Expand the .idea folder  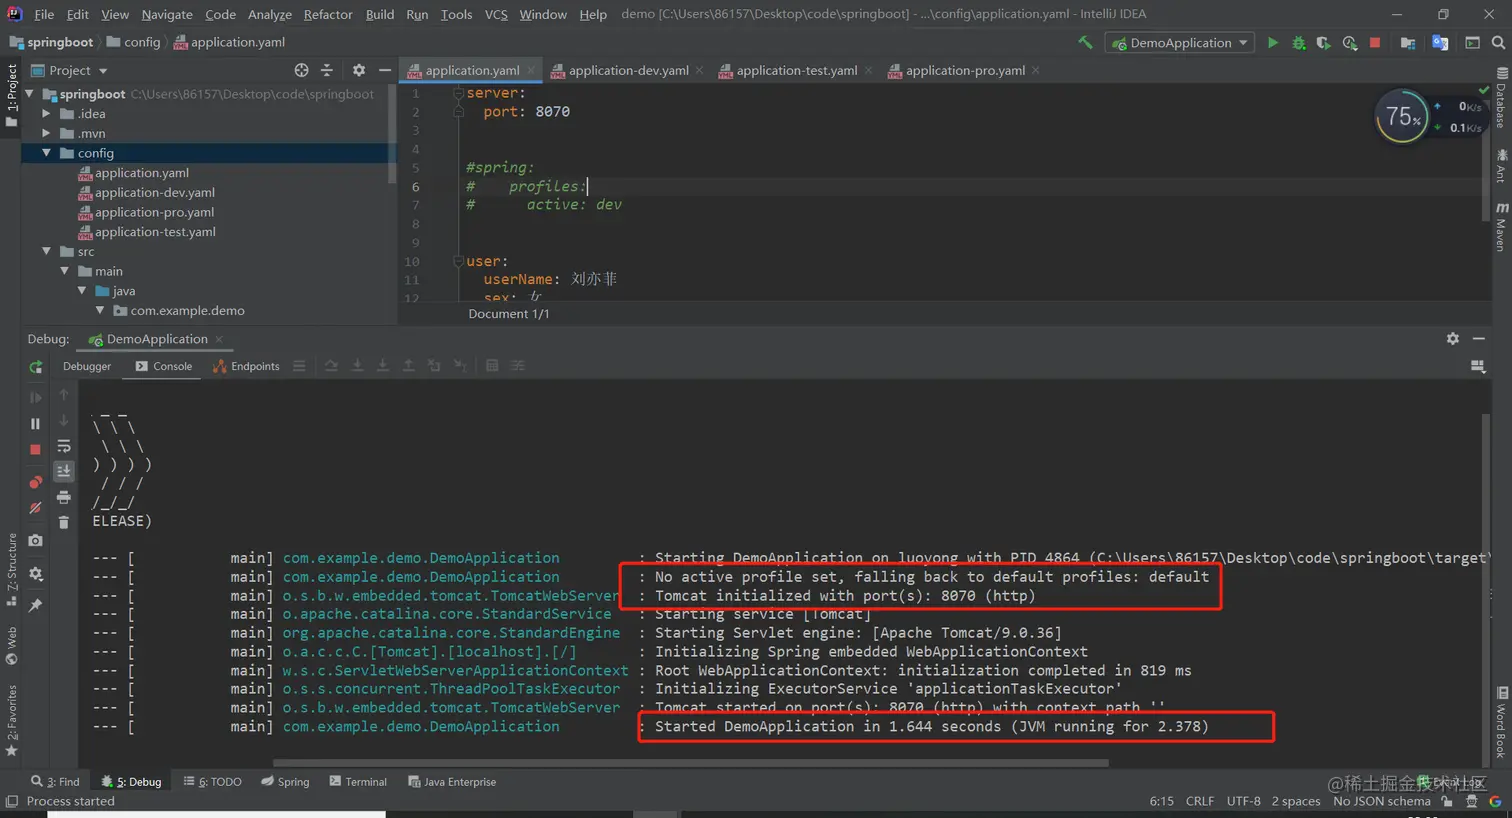[x=46, y=114]
